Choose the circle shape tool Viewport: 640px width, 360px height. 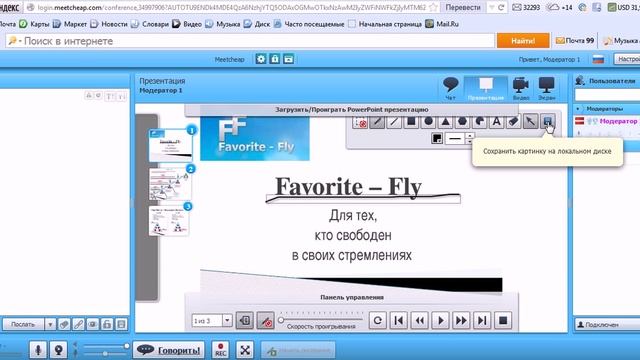pos(428,122)
